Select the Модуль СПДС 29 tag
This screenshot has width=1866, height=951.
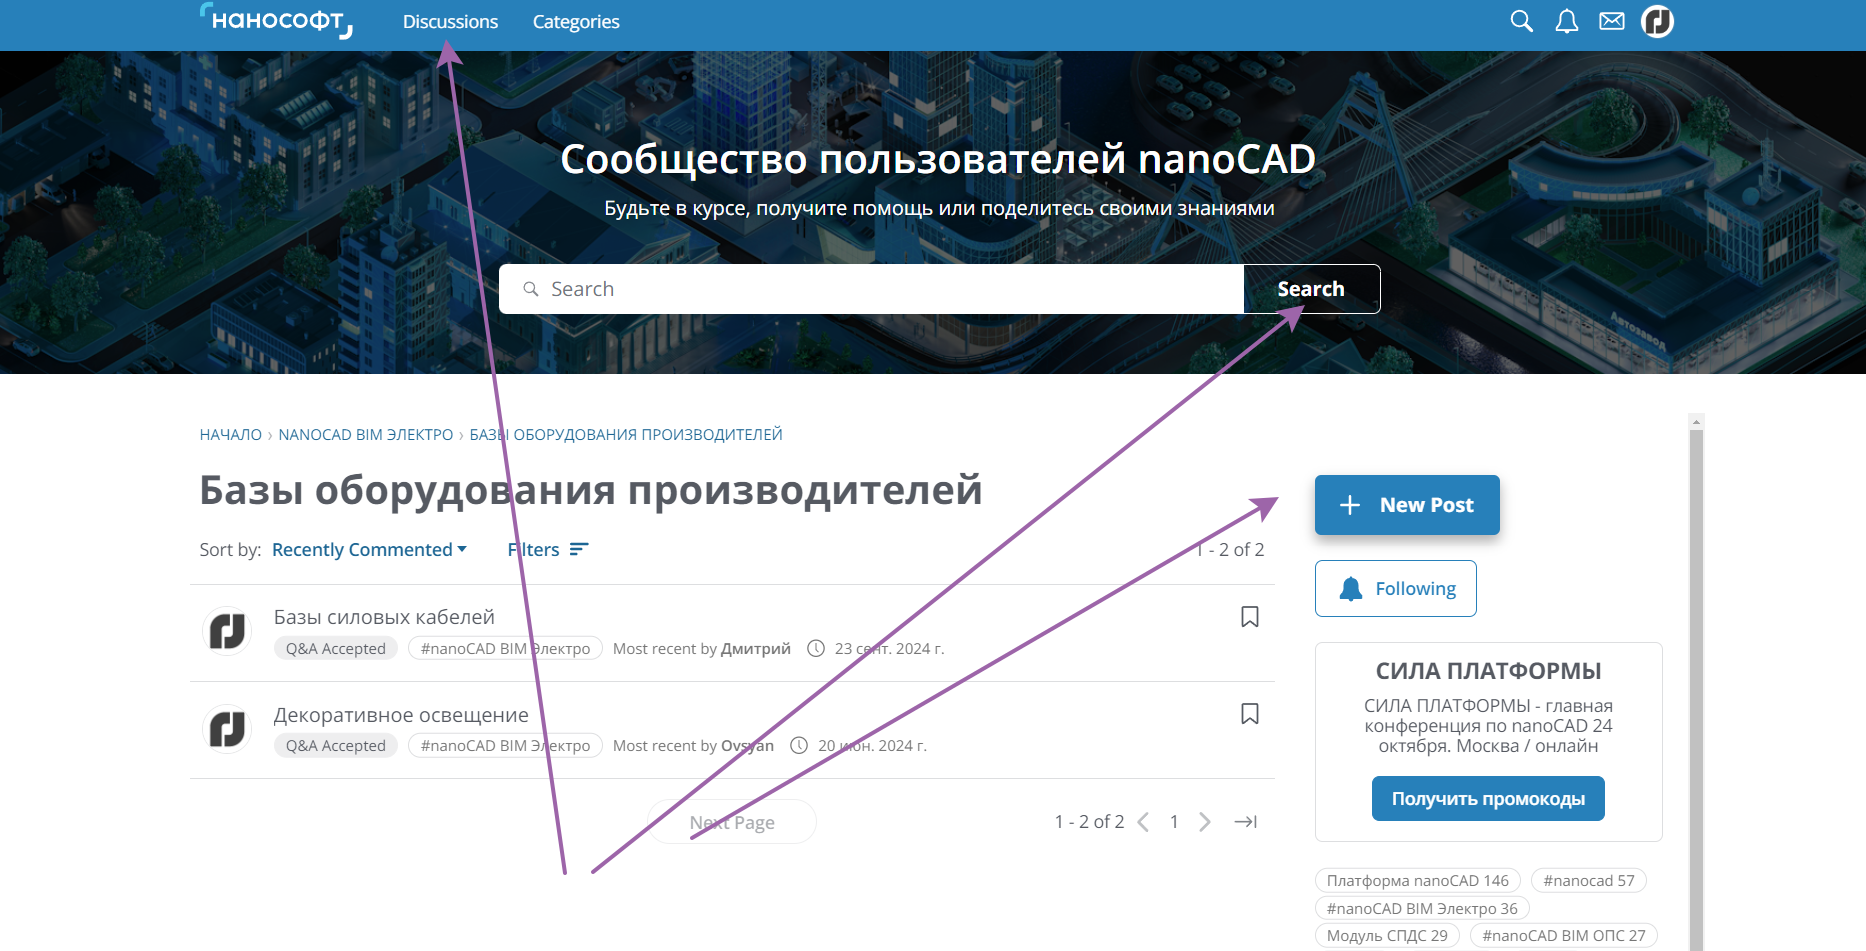coord(1387,936)
